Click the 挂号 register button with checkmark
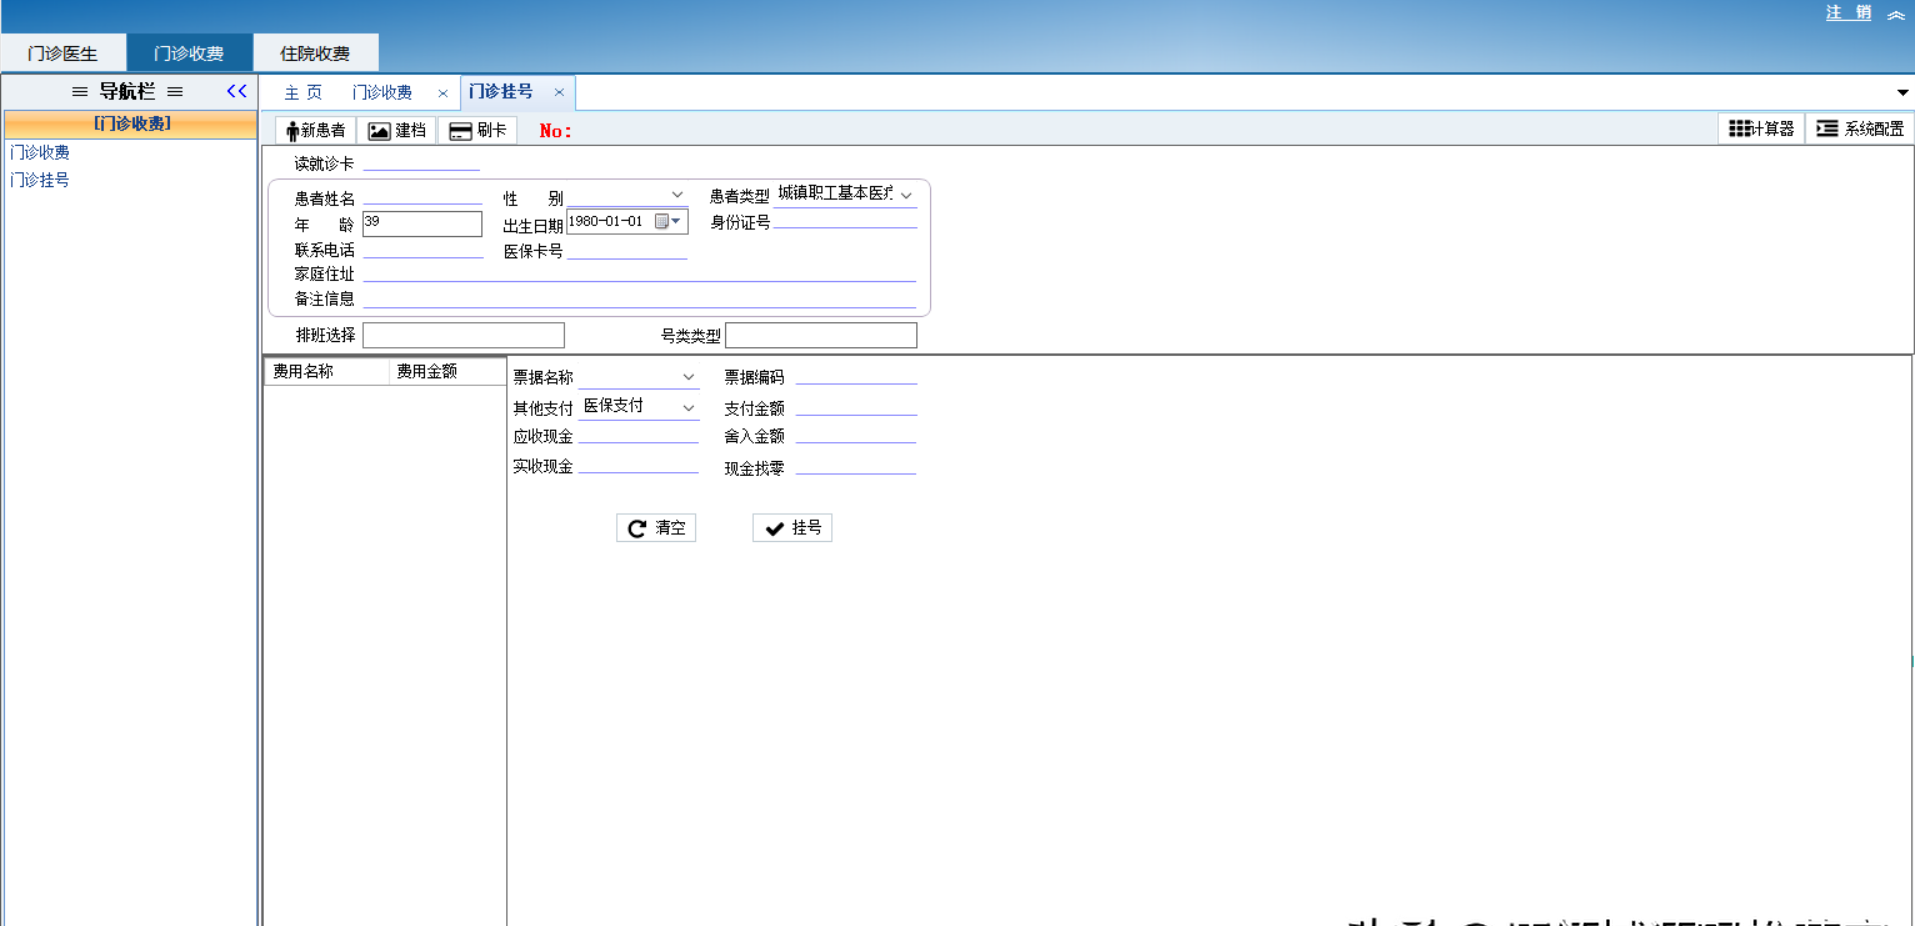Screen dimensions: 1915x926 pyautogui.click(x=792, y=528)
